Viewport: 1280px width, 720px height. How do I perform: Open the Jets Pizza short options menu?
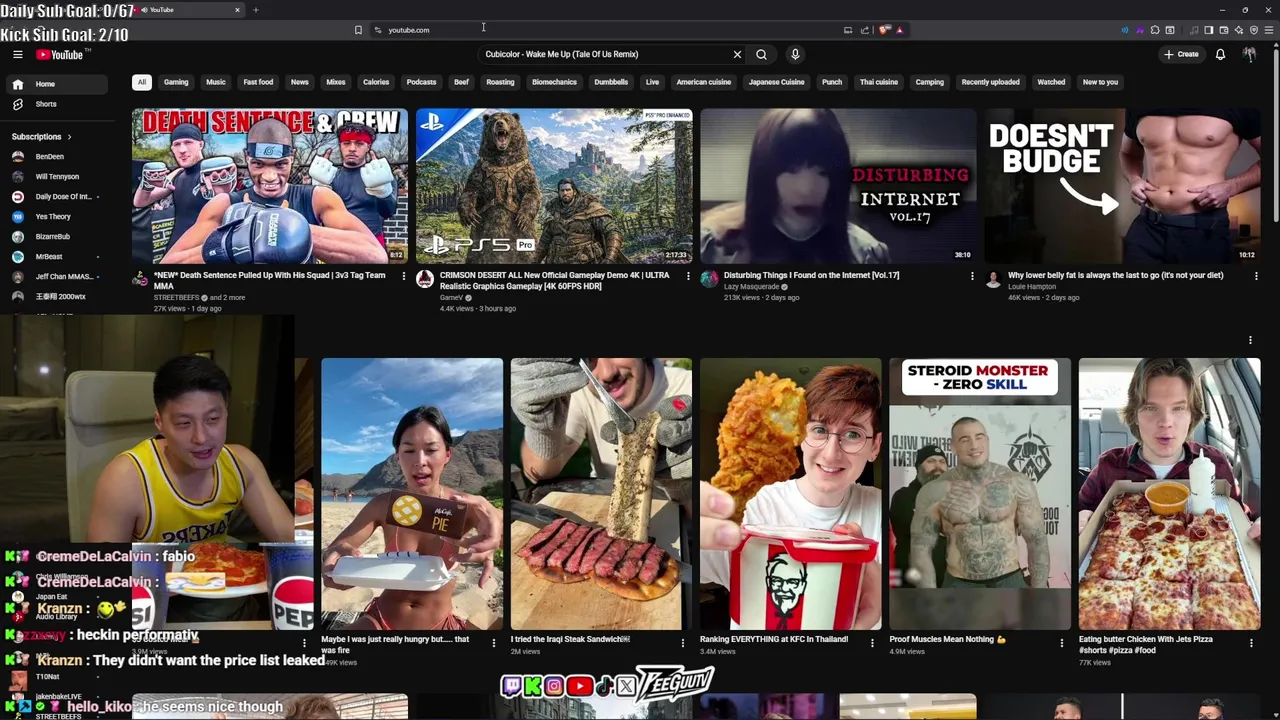click(1251, 643)
